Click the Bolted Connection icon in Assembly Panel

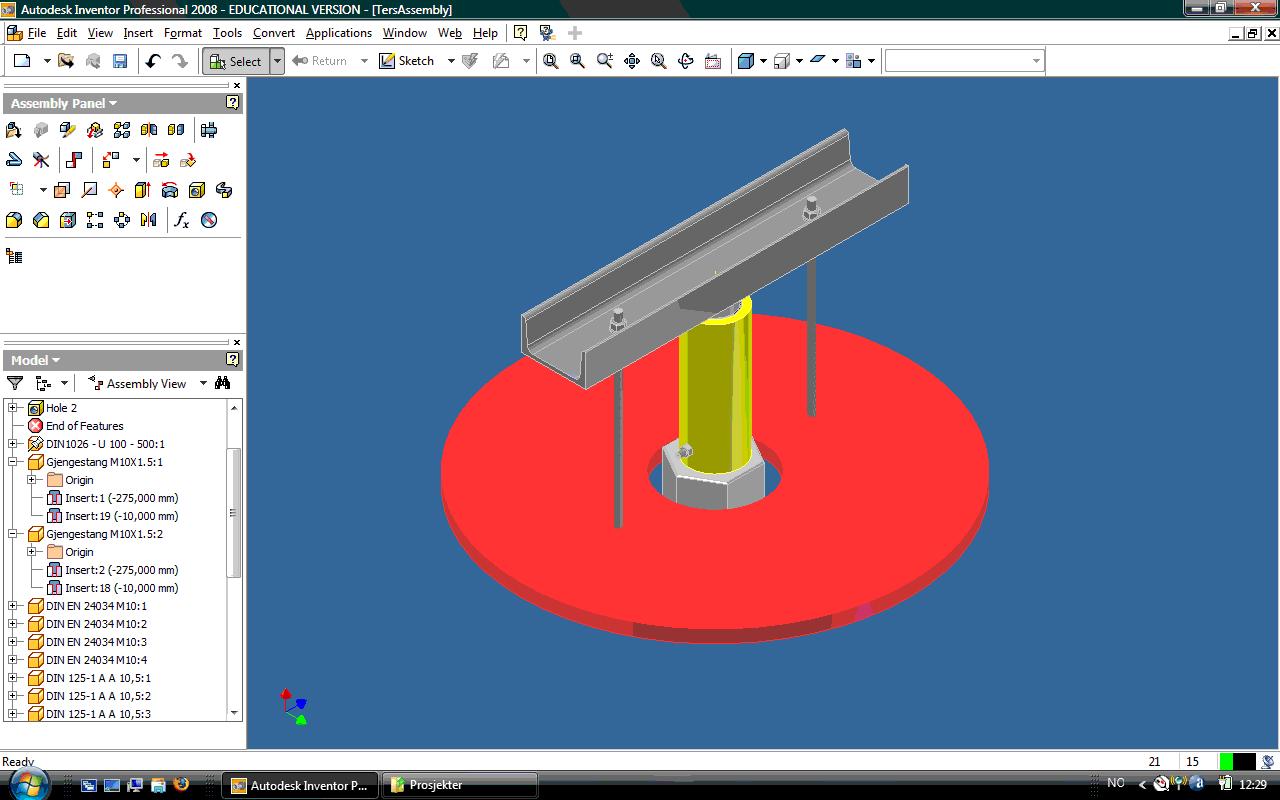[x=209, y=130]
